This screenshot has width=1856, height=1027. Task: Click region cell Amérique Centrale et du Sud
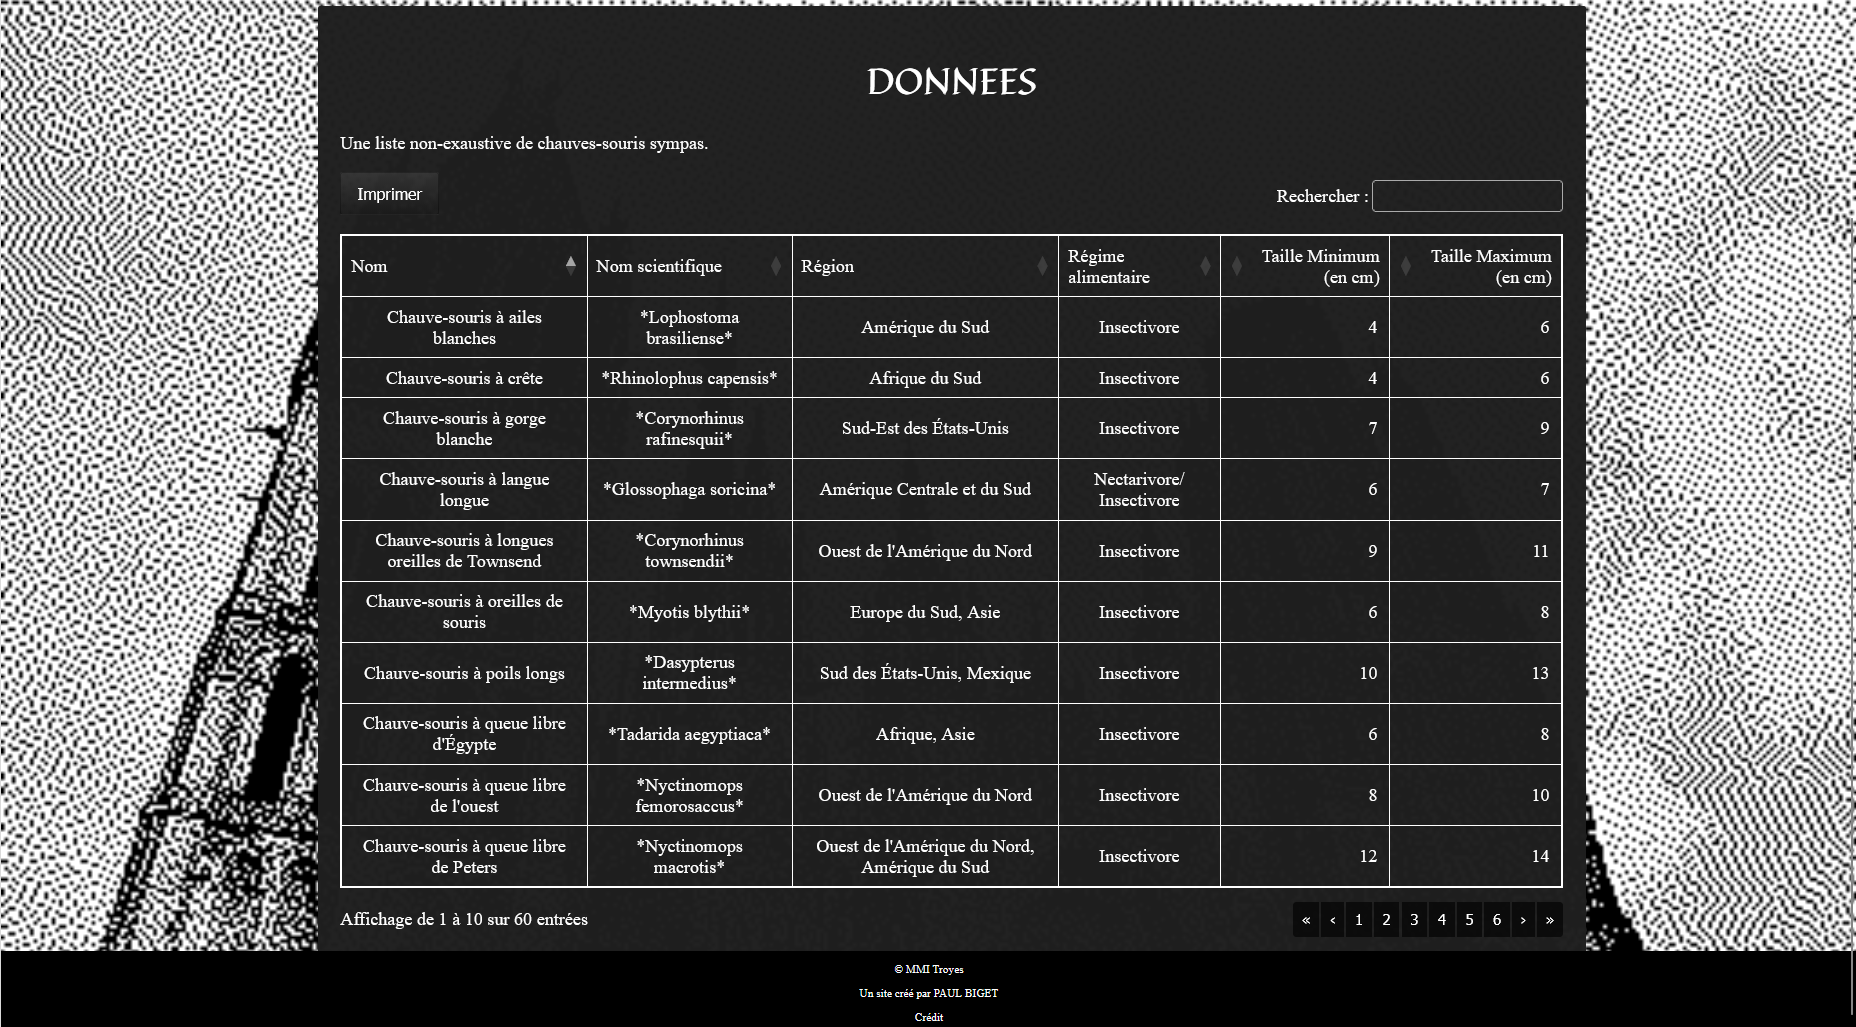point(925,489)
